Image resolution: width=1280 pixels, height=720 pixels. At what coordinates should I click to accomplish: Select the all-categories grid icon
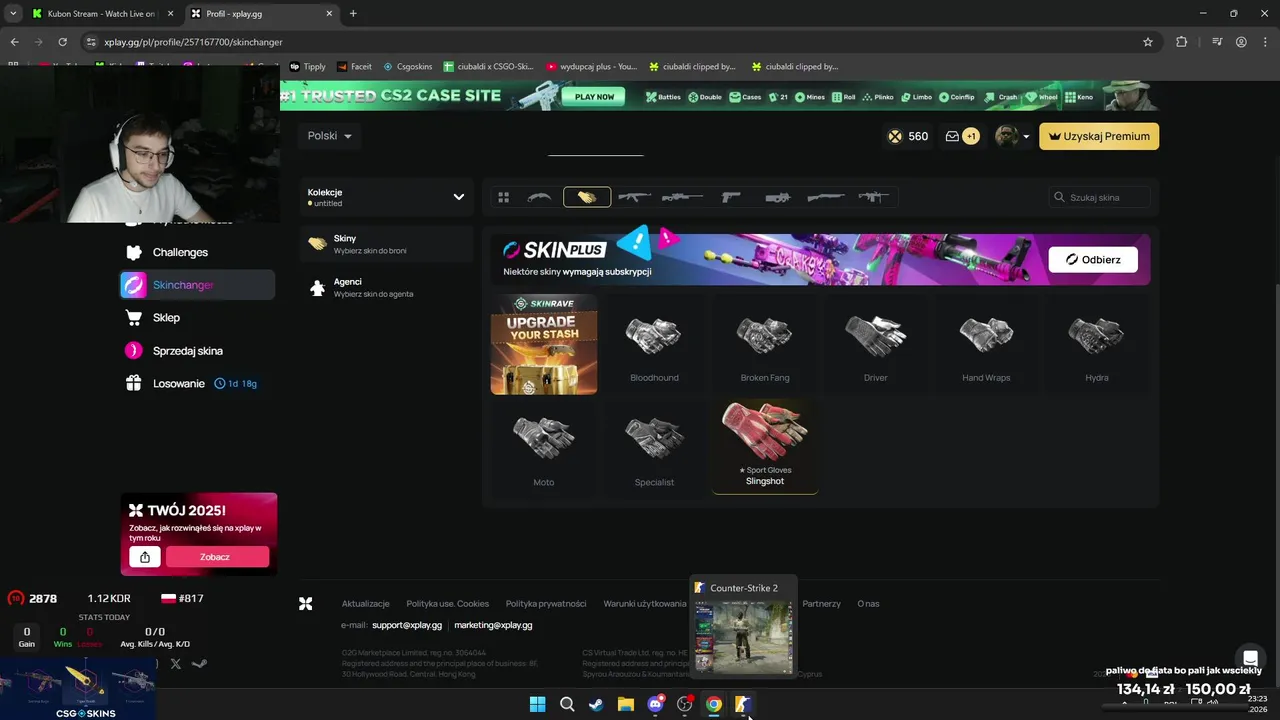coord(504,197)
